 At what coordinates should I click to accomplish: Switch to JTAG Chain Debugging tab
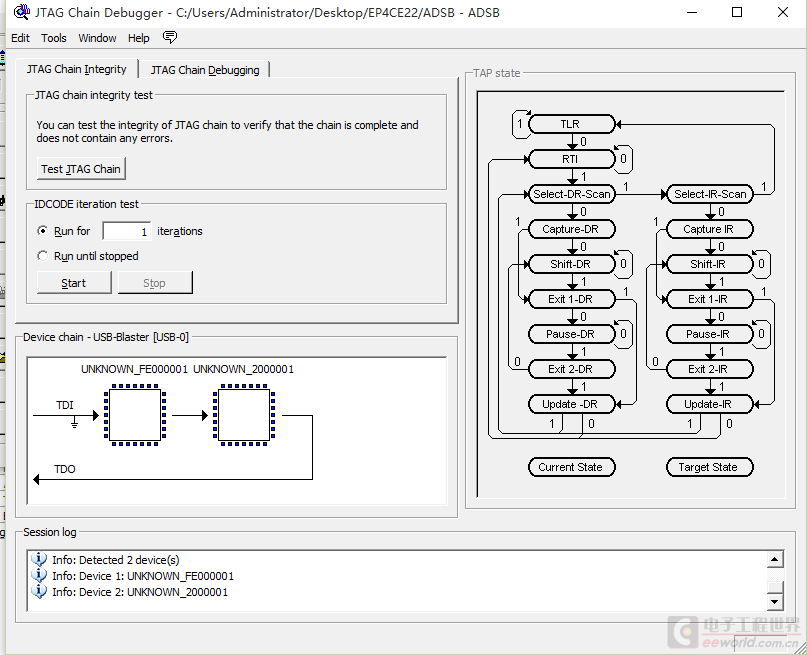coord(205,70)
